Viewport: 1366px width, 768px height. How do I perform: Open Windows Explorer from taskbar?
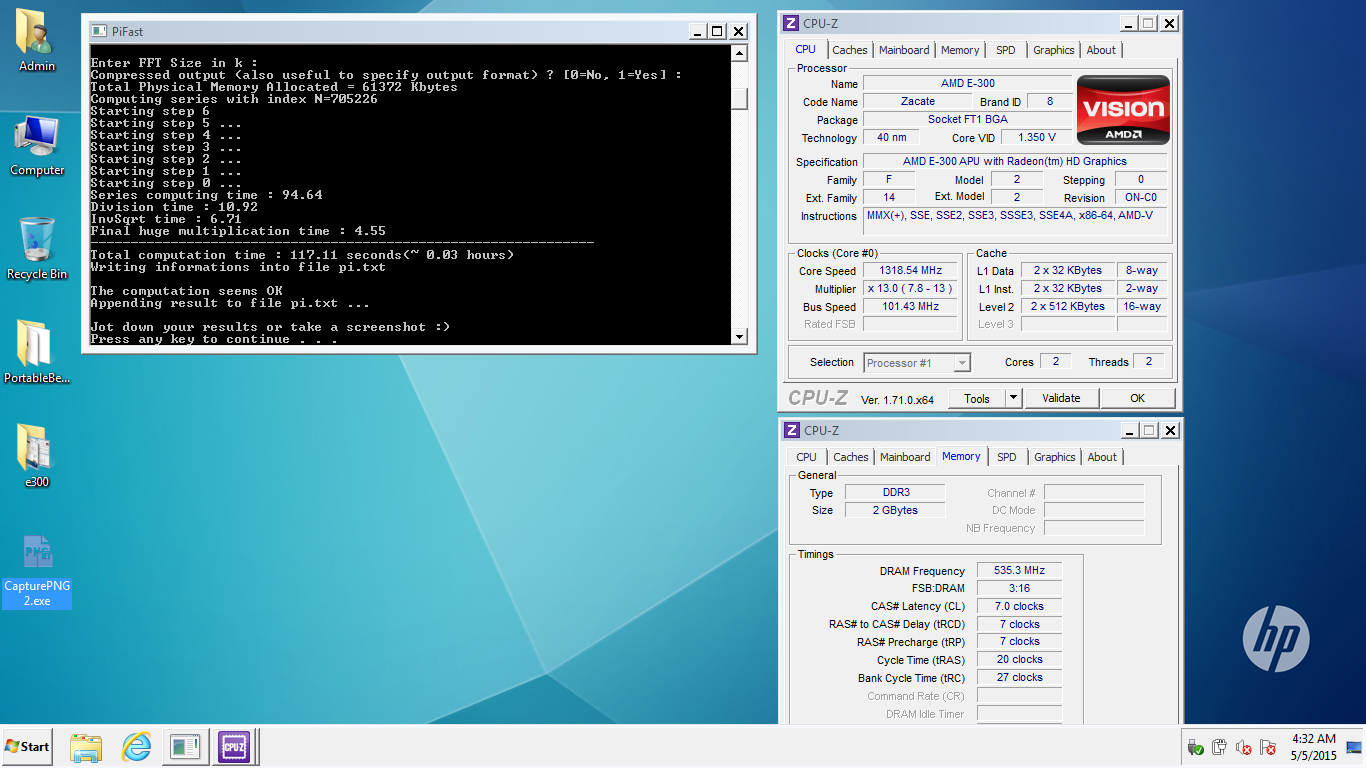click(x=86, y=746)
